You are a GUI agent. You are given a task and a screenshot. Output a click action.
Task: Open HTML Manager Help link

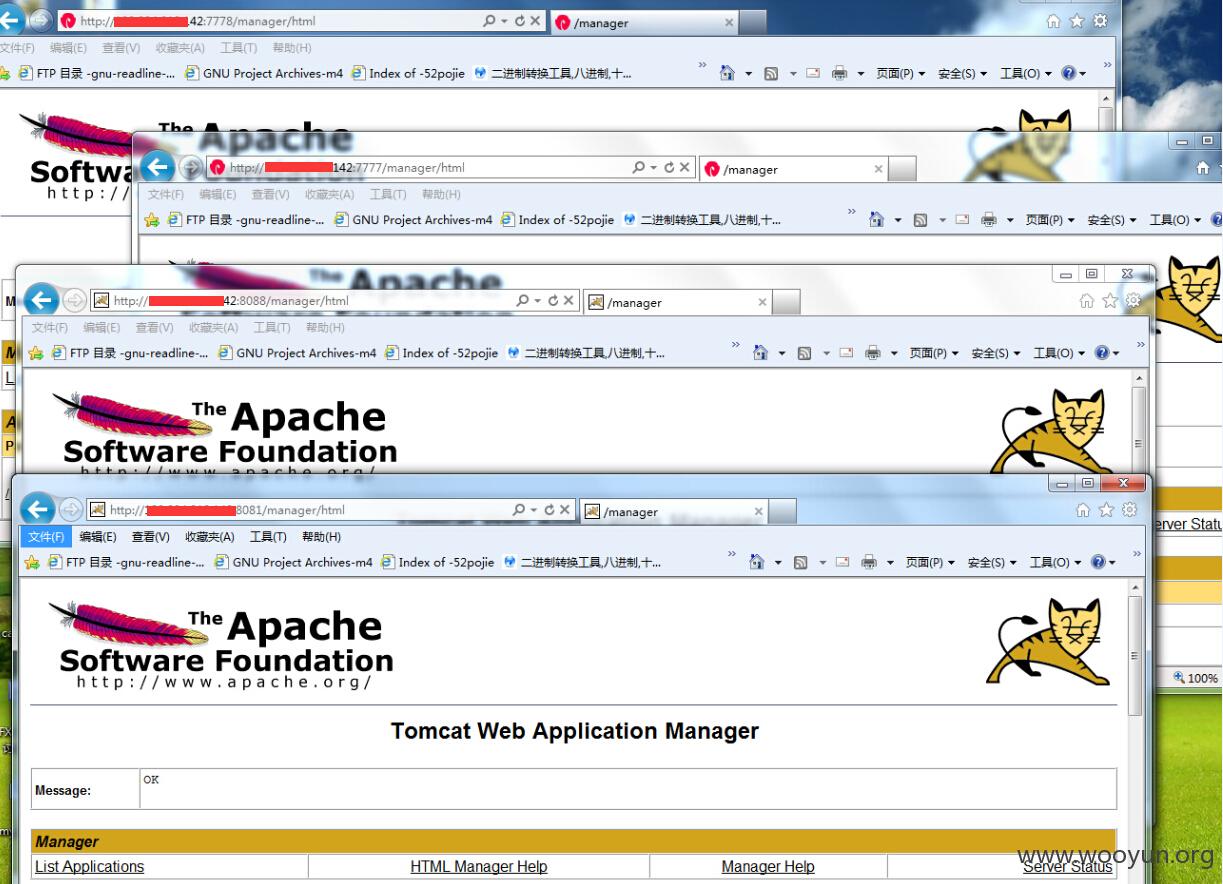(479, 866)
